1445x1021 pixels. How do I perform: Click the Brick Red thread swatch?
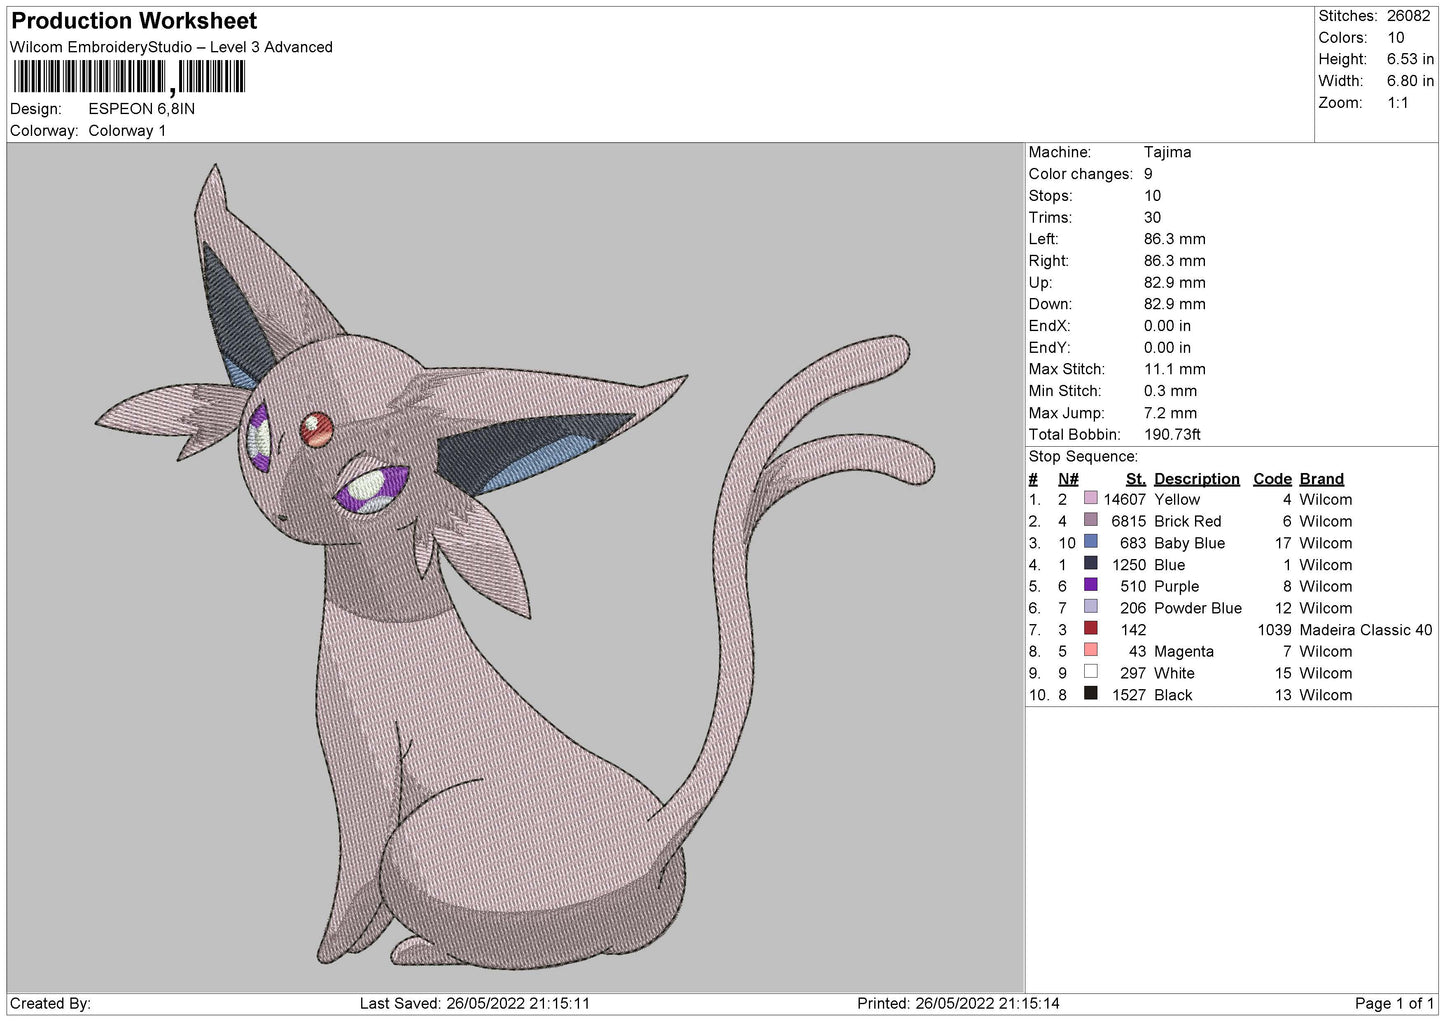(1091, 520)
